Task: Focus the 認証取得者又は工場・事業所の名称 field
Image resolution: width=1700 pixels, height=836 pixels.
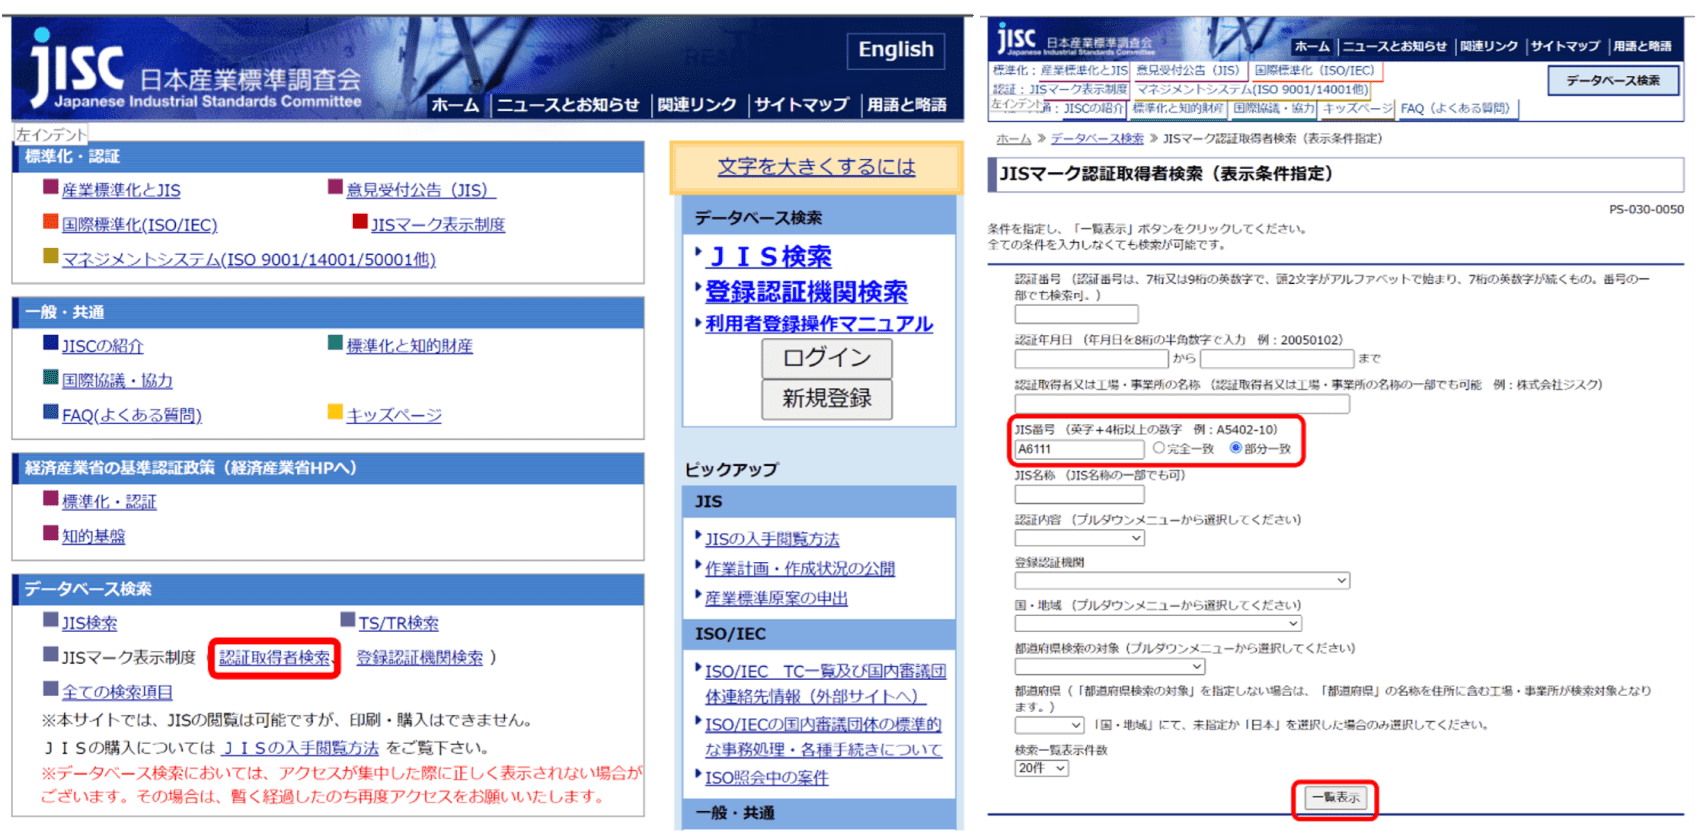Action: point(1182,403)
